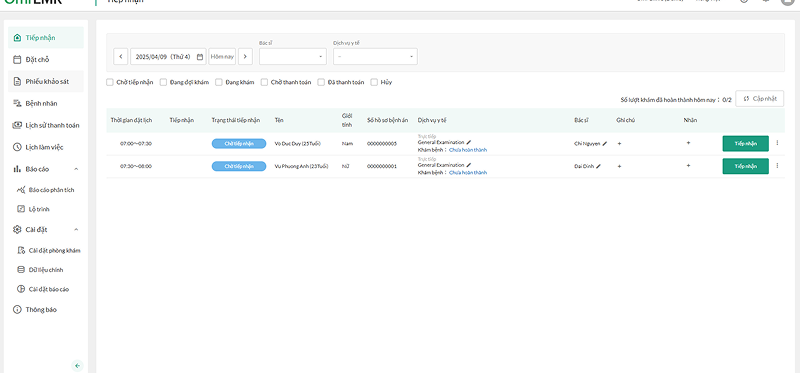
Task: Edit doctor Dai Dinh pencil icon
Action: 598,166
